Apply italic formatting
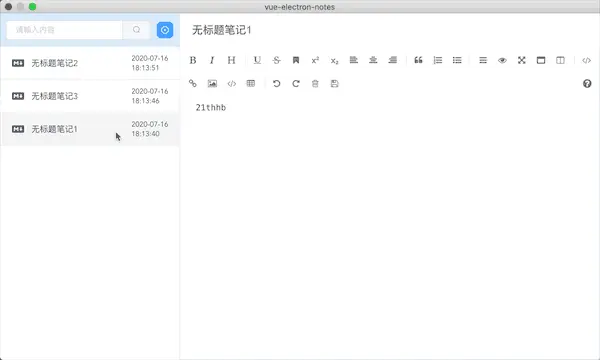 pos(212,60)
